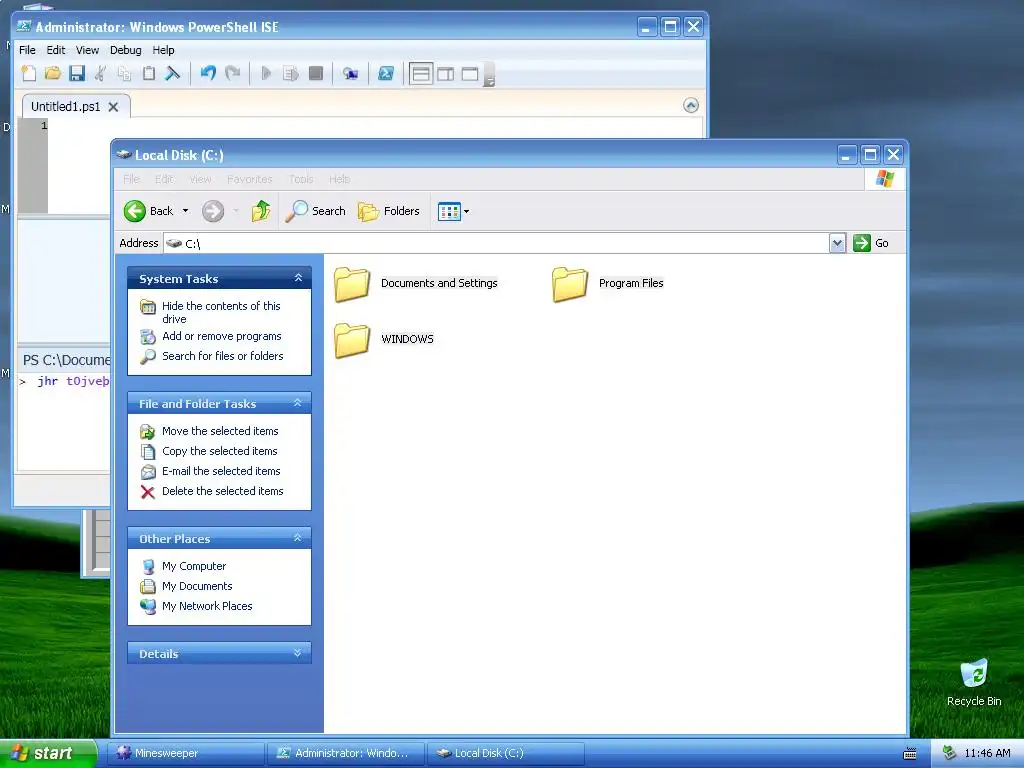Viewport: 1024px width, 768px height.
Task: Select the WINDOWS folder
Action: (384, 340)
